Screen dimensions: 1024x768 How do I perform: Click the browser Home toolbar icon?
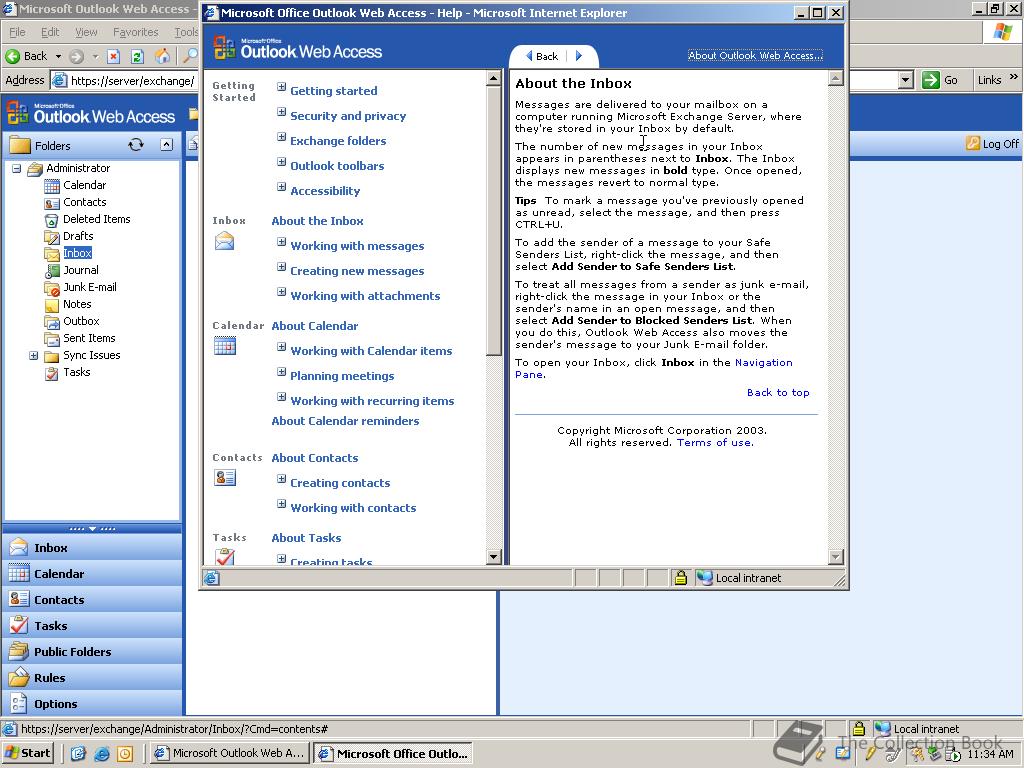(x=162, y=56)
